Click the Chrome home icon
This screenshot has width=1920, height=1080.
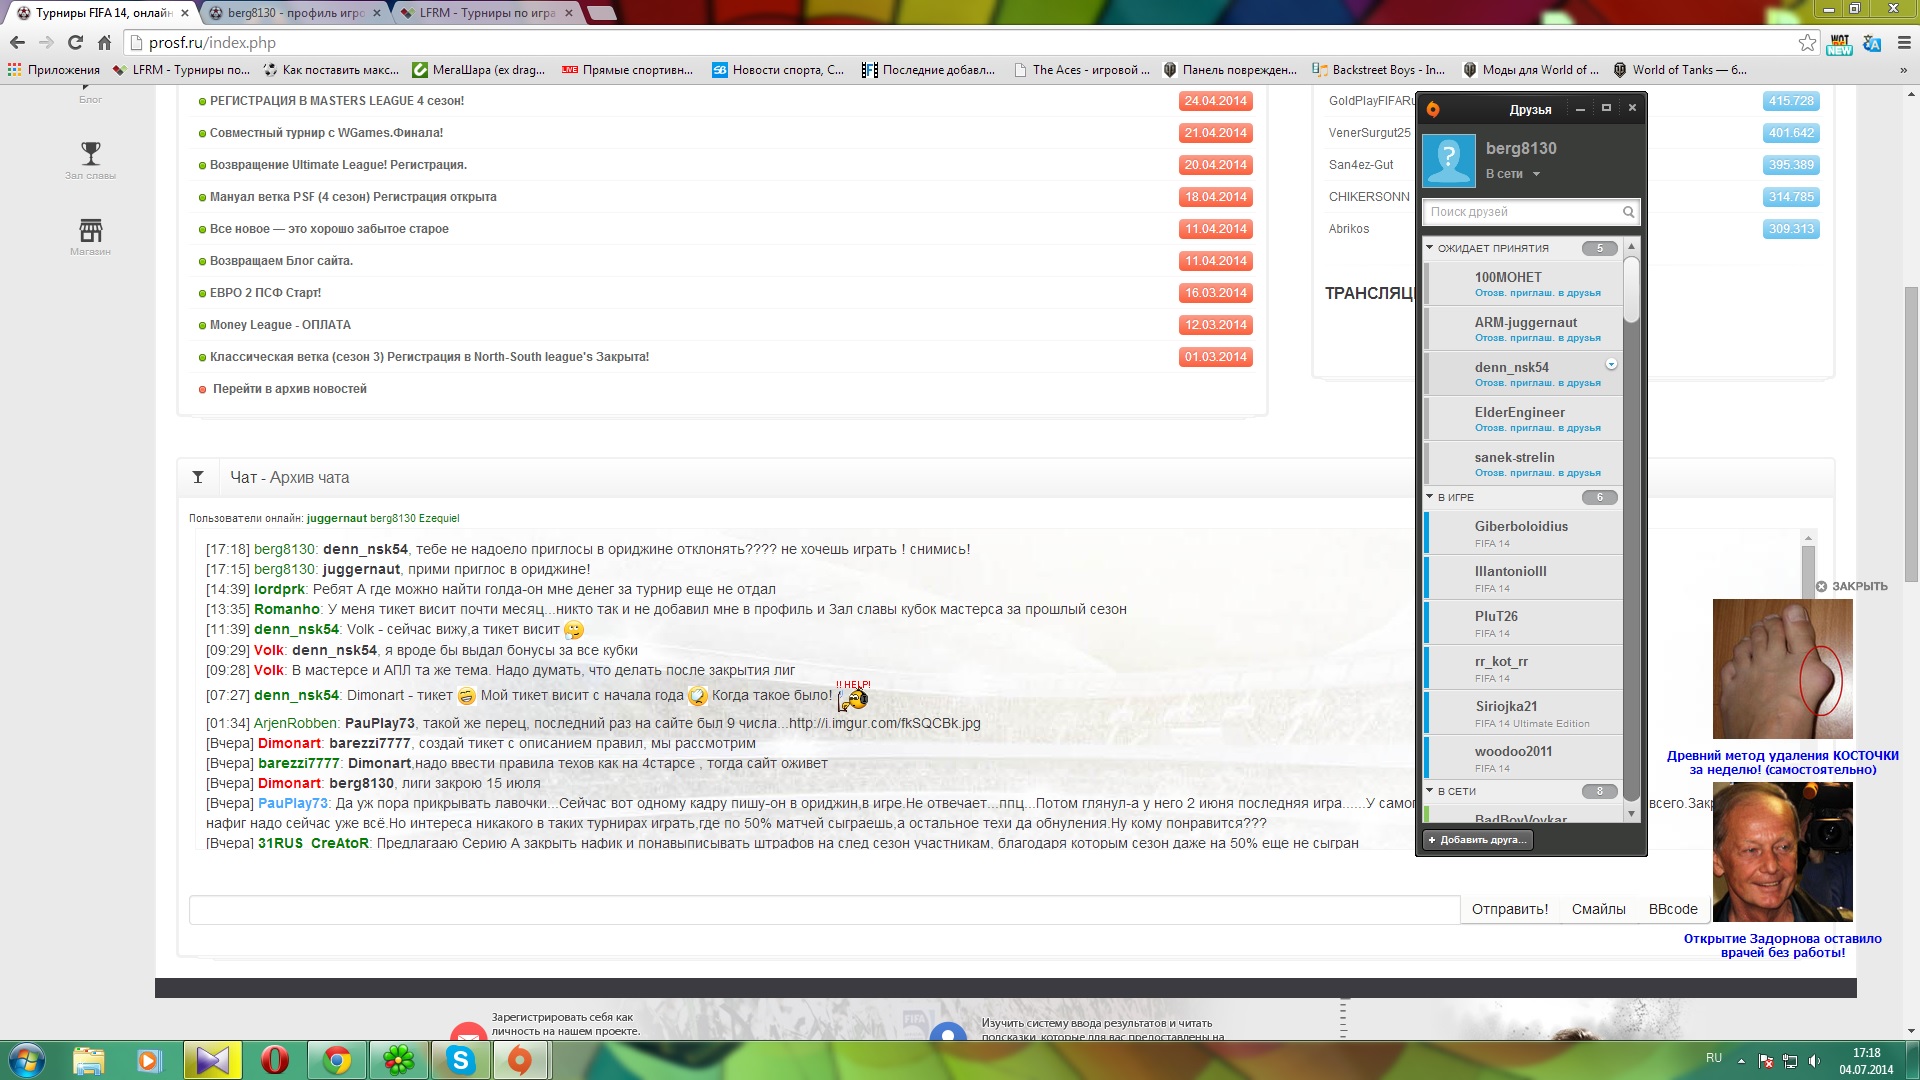(x=104, y=43)
